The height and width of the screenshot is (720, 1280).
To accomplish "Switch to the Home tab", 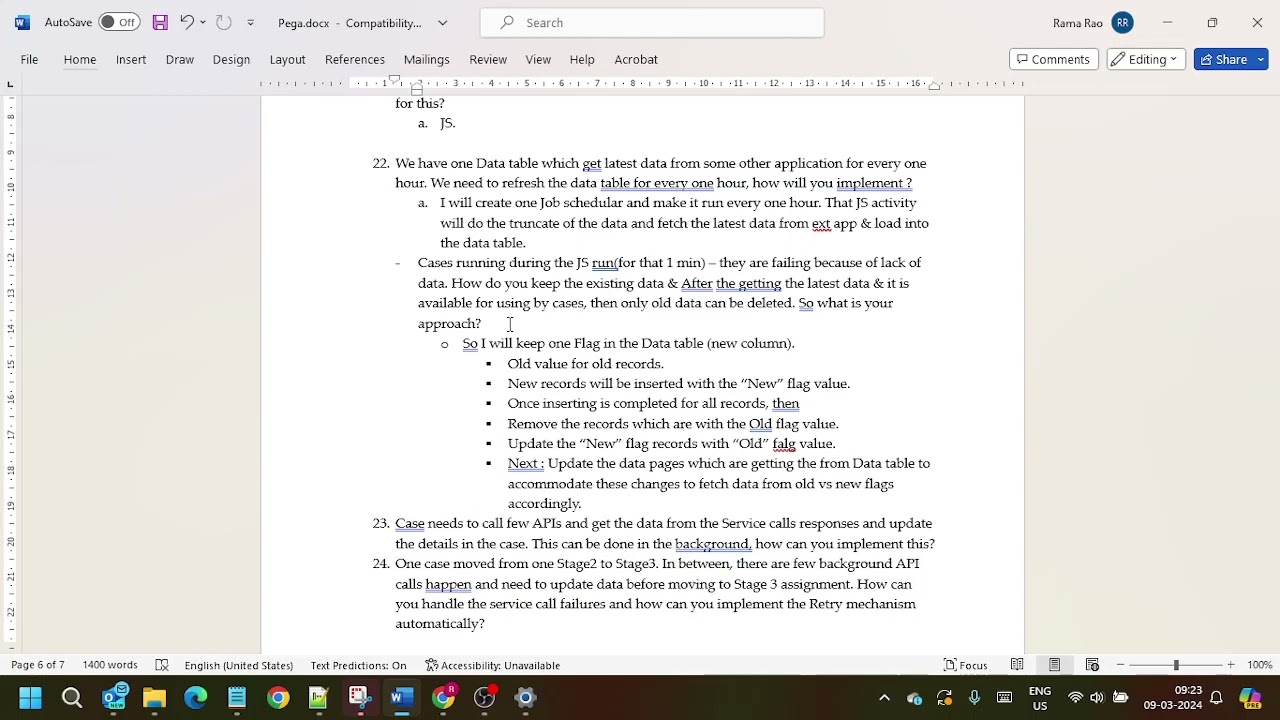I will [80, 59].
